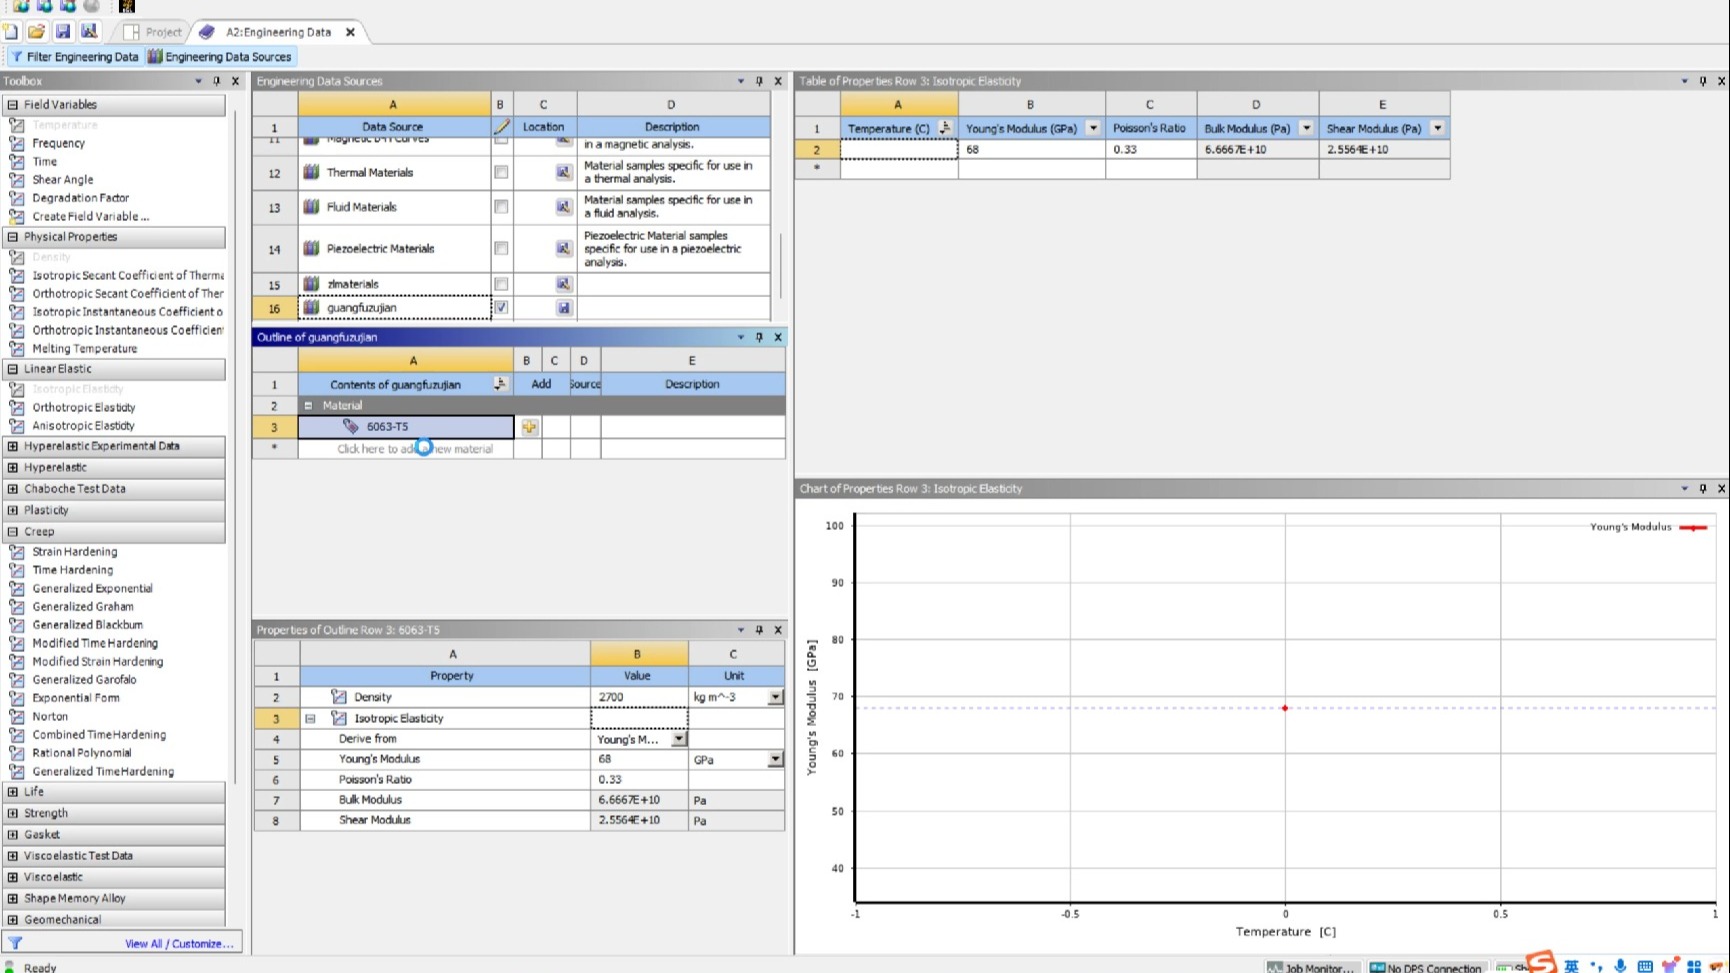Screen dimensions: 1730x973
Task: Select the 6063-T5 material row
Action: click(406, 427)
